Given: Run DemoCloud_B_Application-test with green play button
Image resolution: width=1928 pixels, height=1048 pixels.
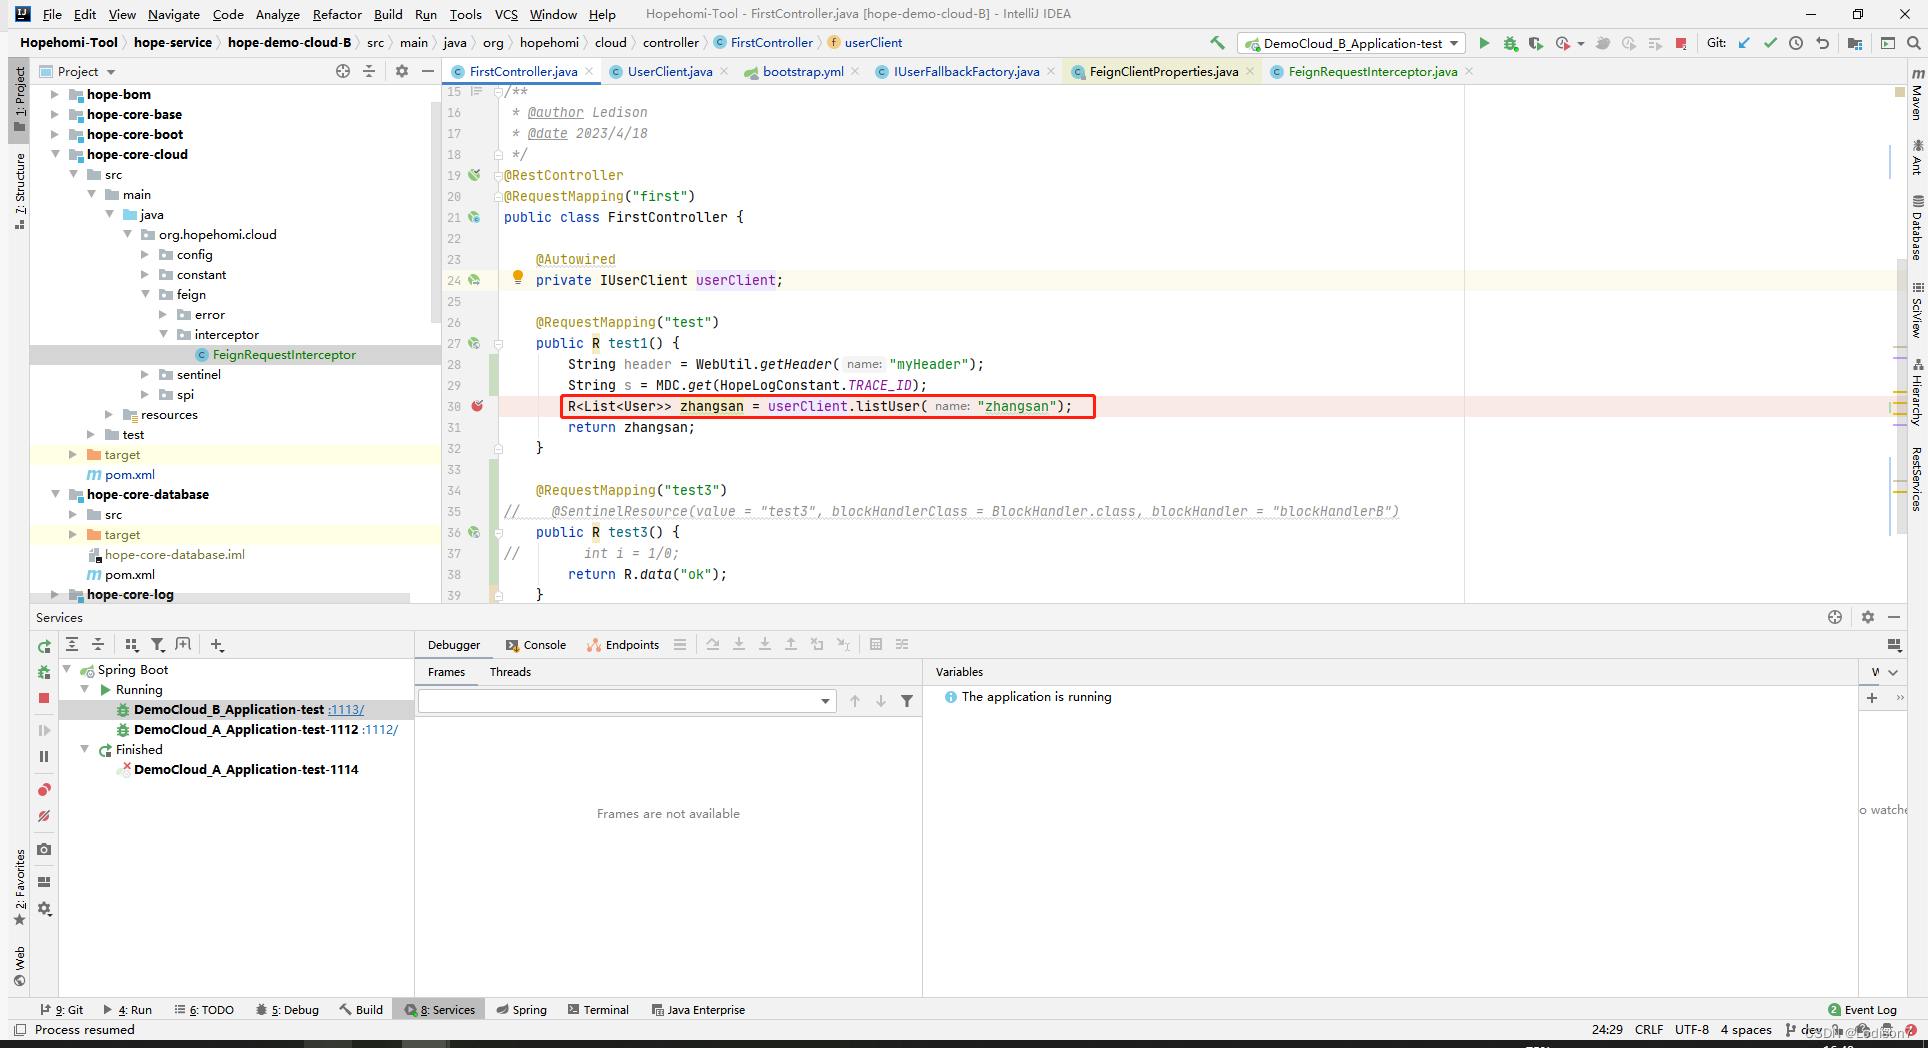Looking at the screenshot, I should pyautogui.click(x=1484, y=43).
